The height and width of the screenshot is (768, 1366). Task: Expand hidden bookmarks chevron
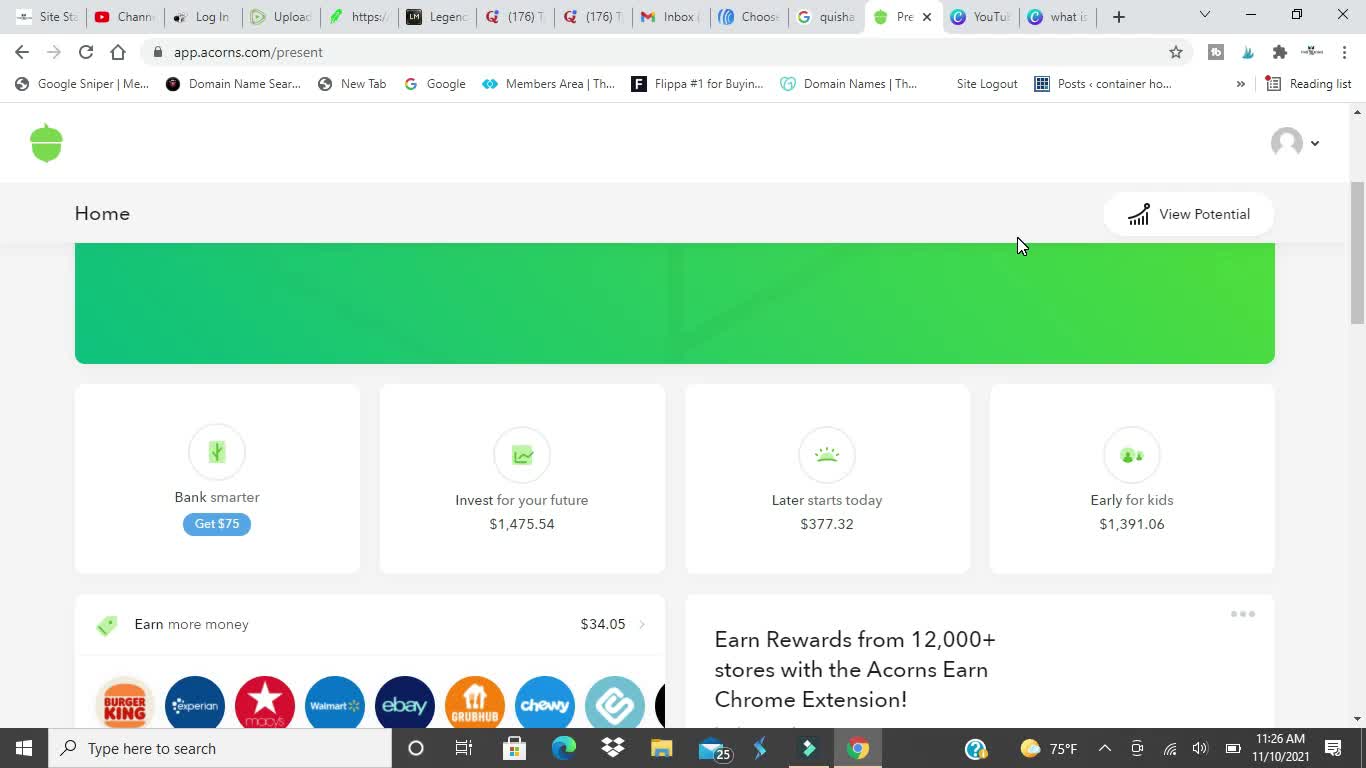point(1241,84)
